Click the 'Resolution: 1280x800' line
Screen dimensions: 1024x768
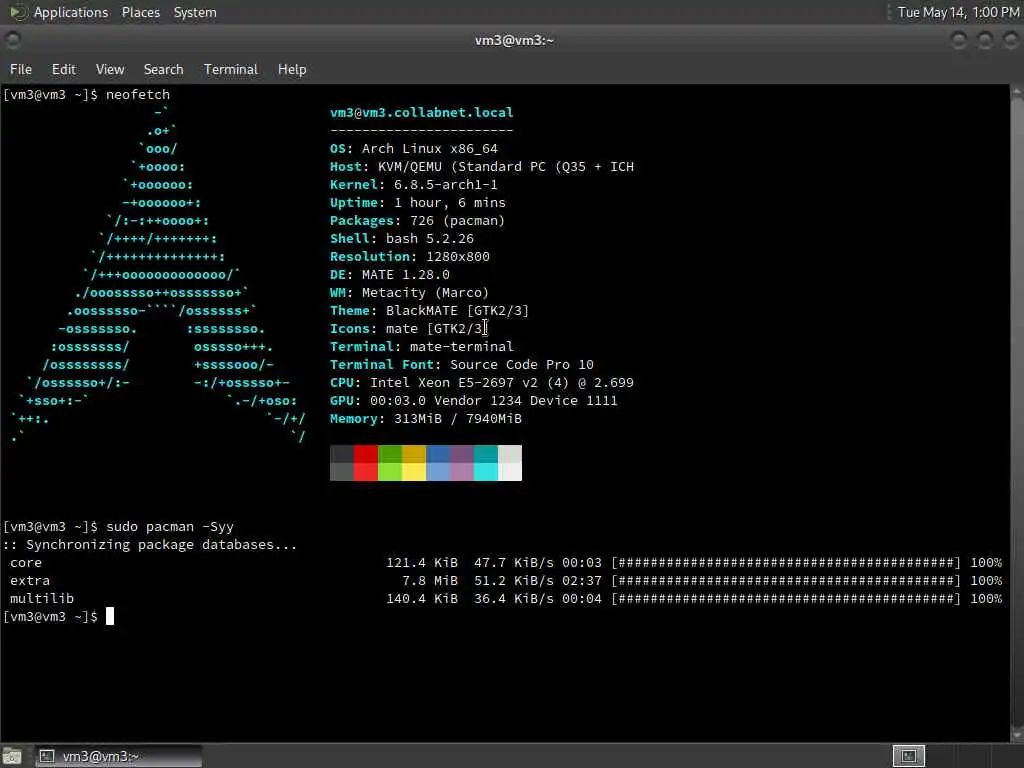pyautogui.click(x=410, y=257)
